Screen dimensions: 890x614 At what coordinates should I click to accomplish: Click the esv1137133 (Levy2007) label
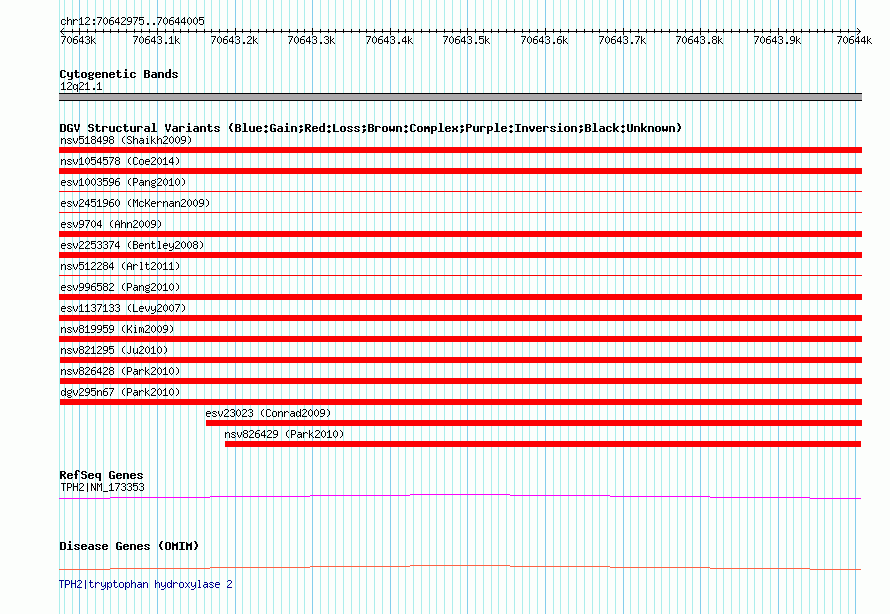tap(123, 308)
